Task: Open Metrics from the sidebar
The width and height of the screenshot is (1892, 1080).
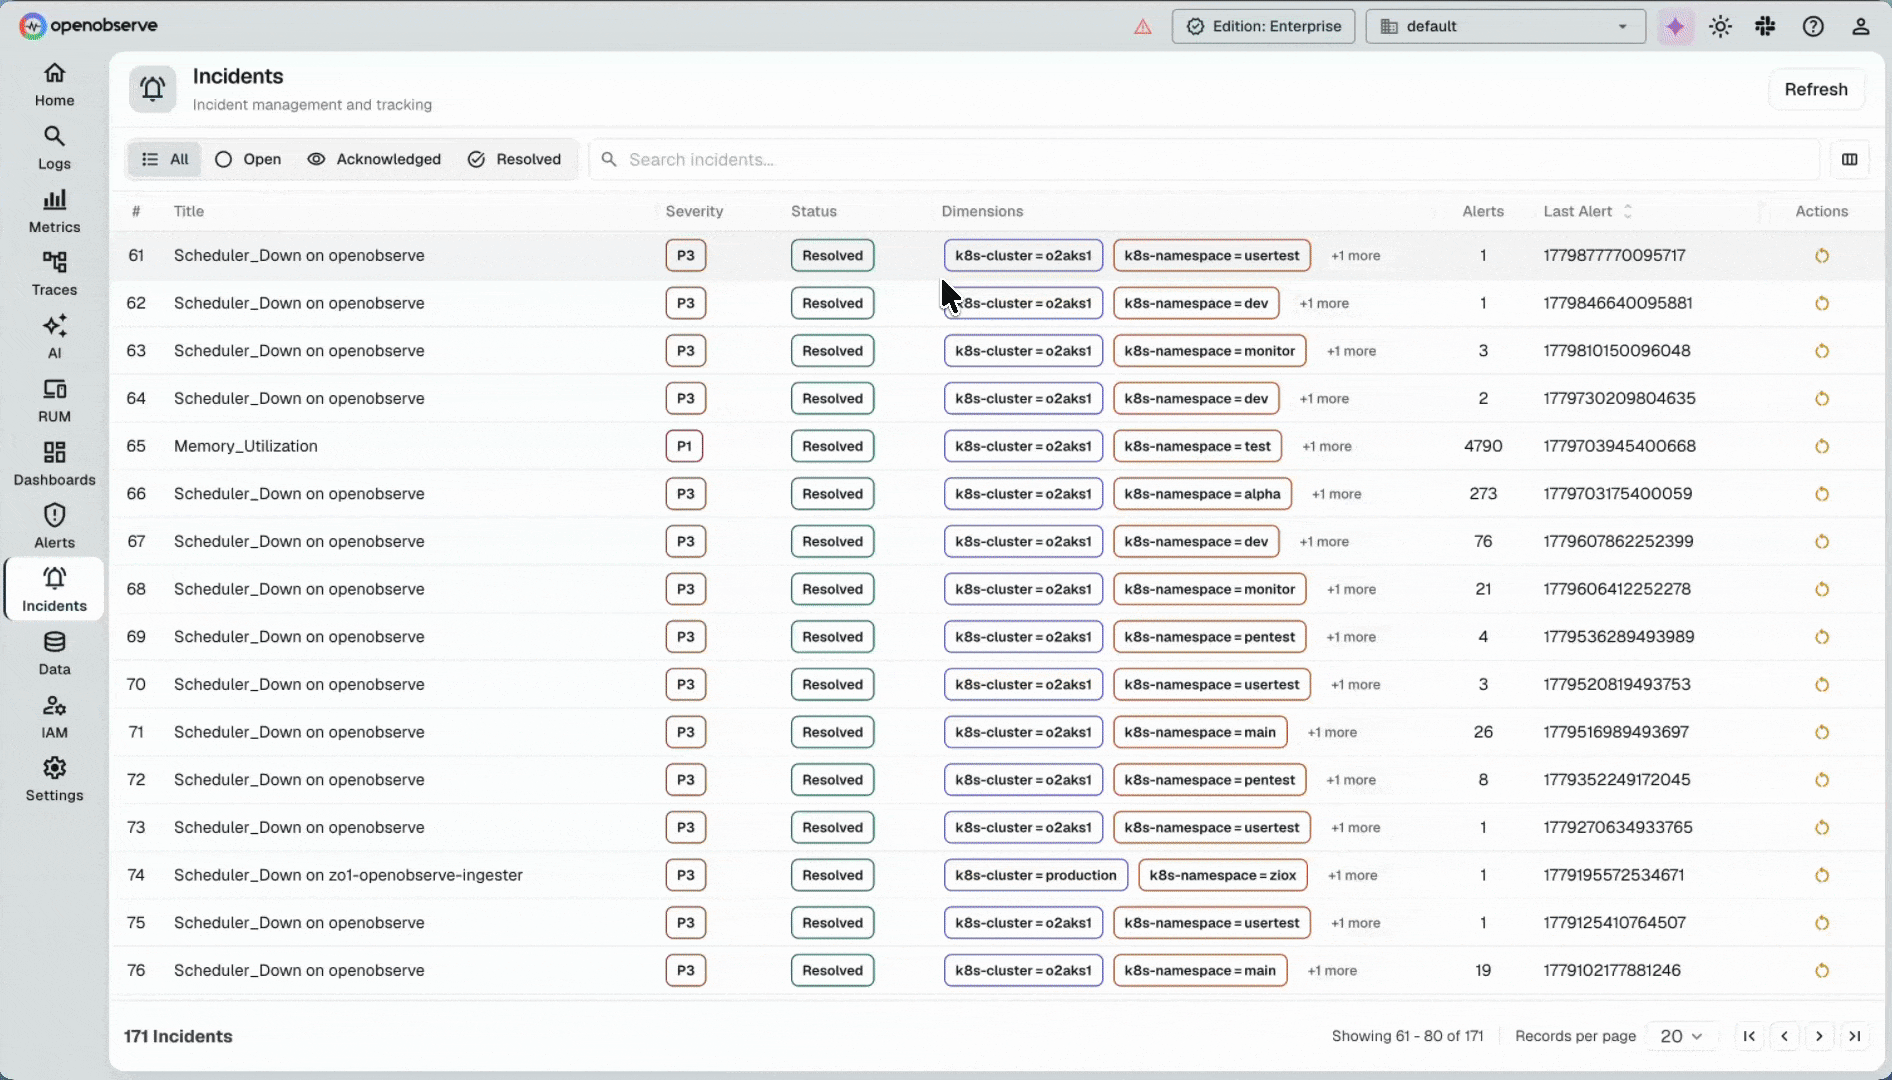Action: 54,211
